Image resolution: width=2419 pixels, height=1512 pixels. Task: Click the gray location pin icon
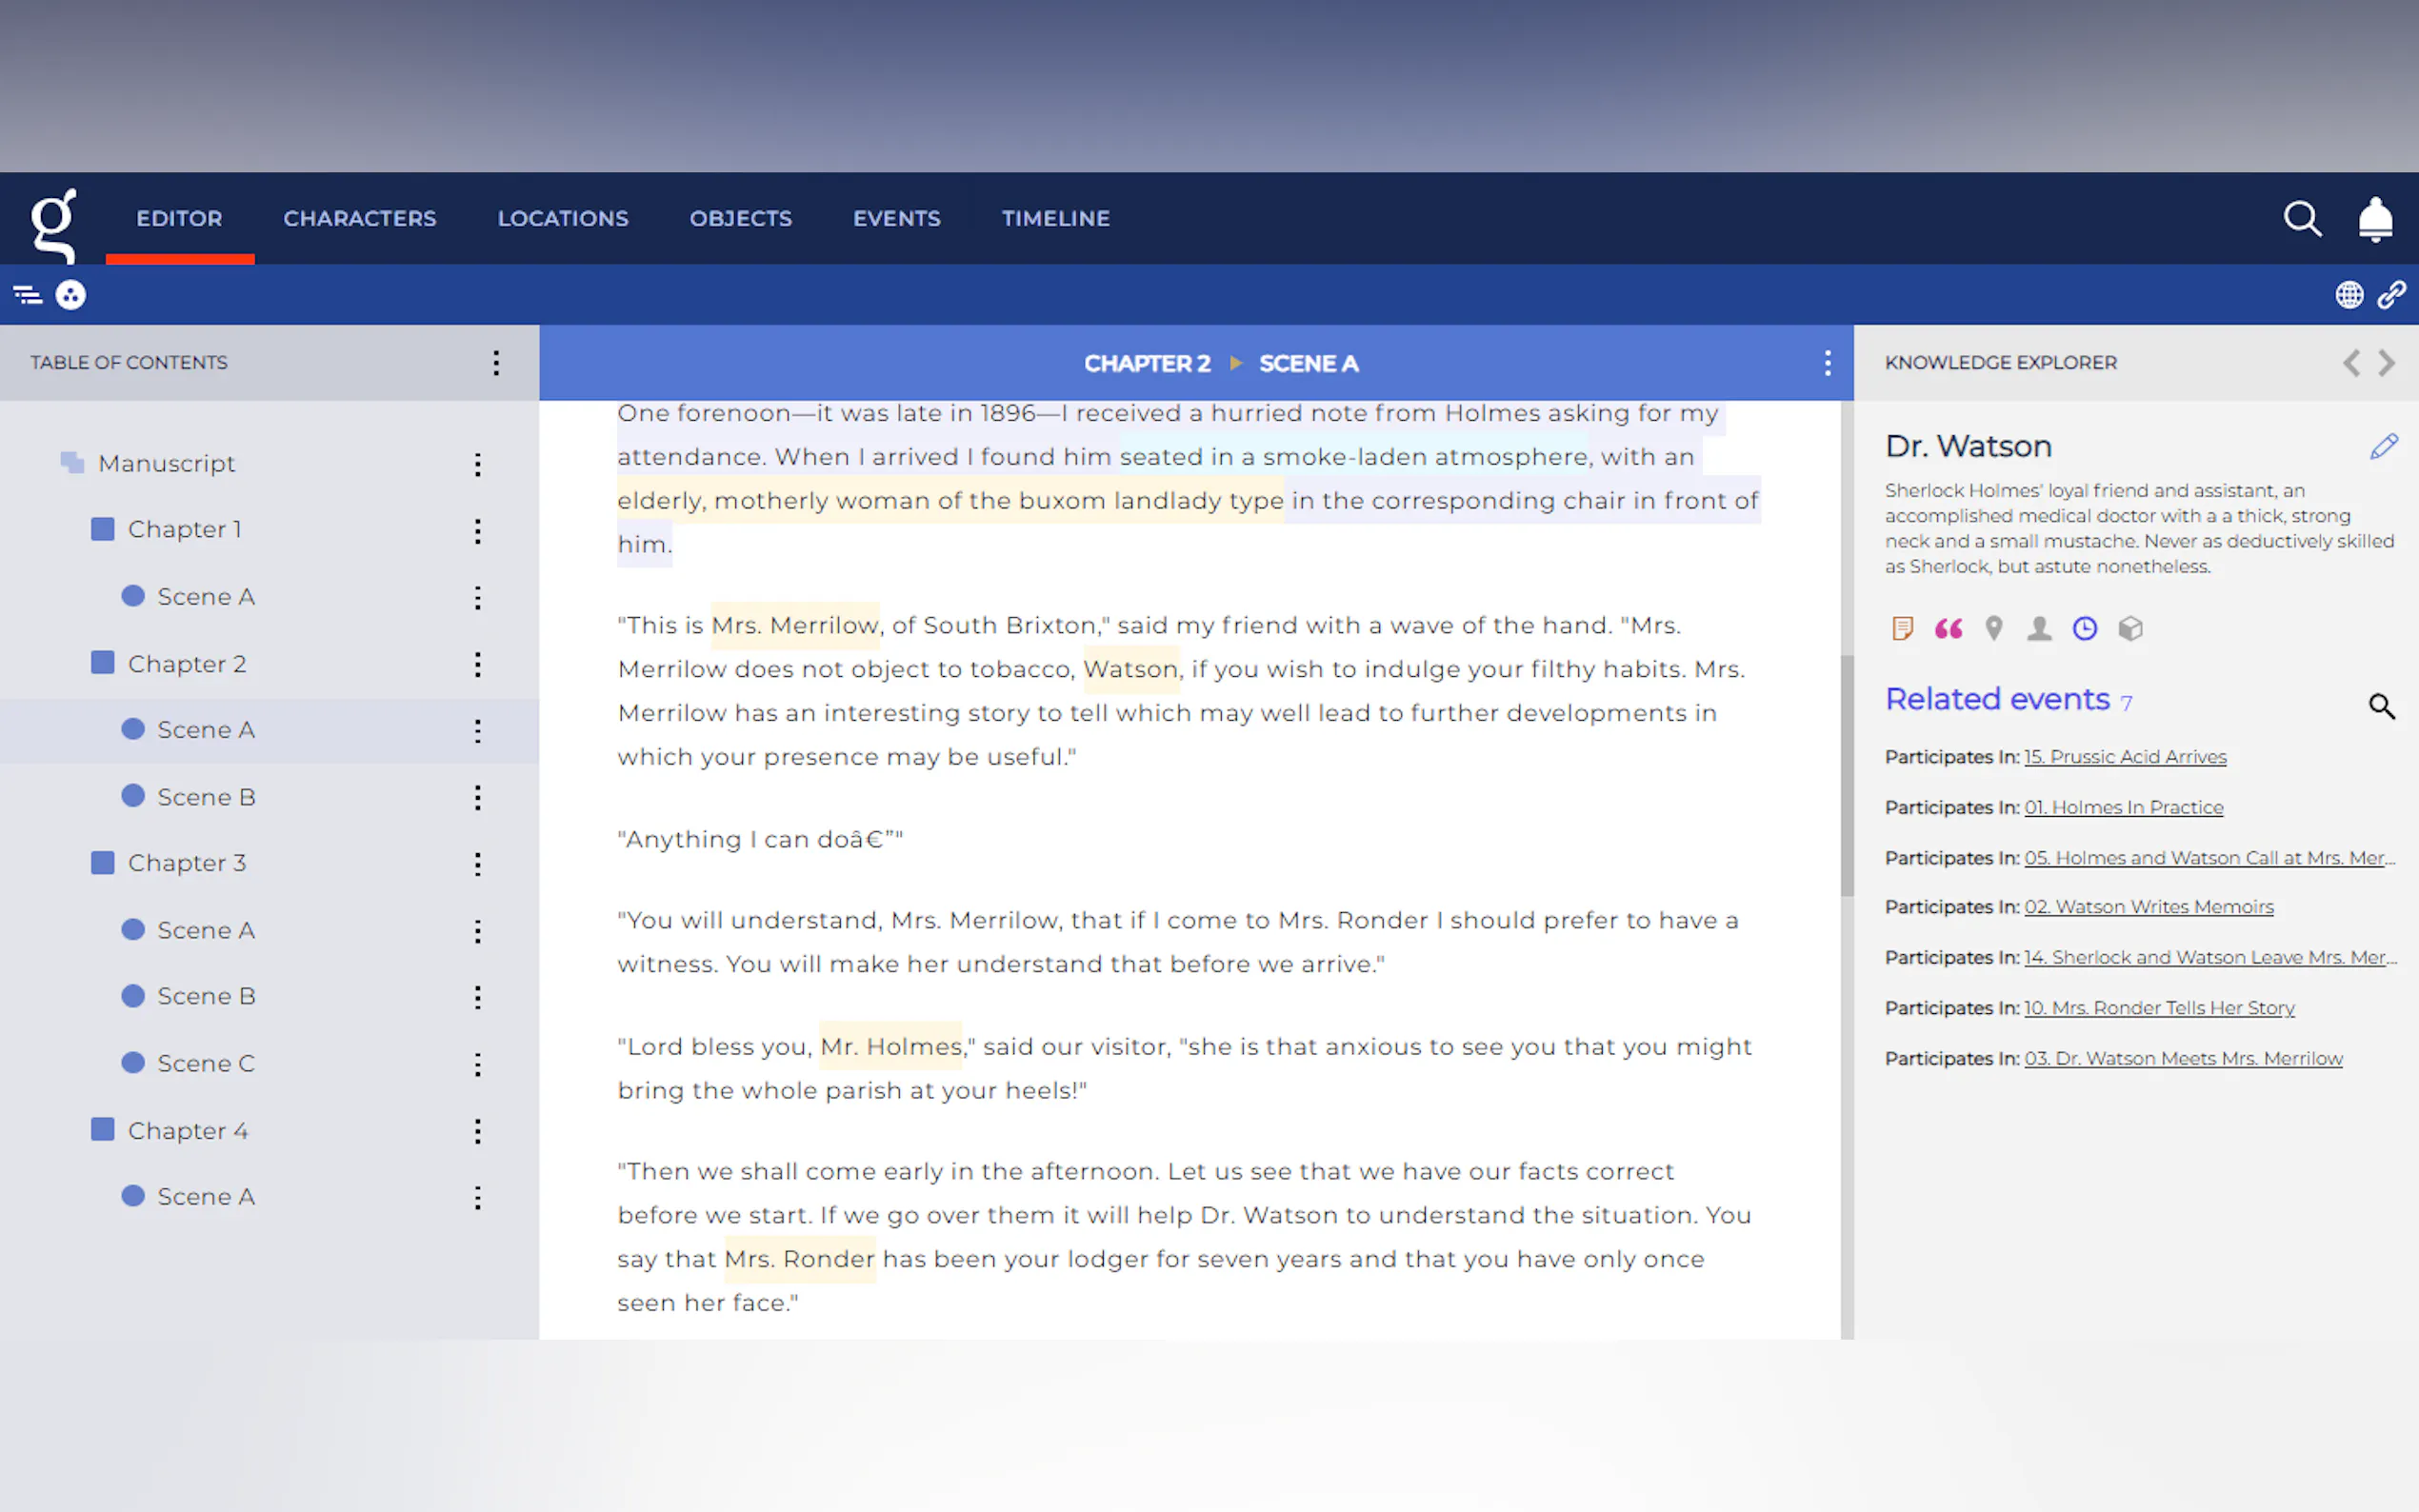(1993, 628)
